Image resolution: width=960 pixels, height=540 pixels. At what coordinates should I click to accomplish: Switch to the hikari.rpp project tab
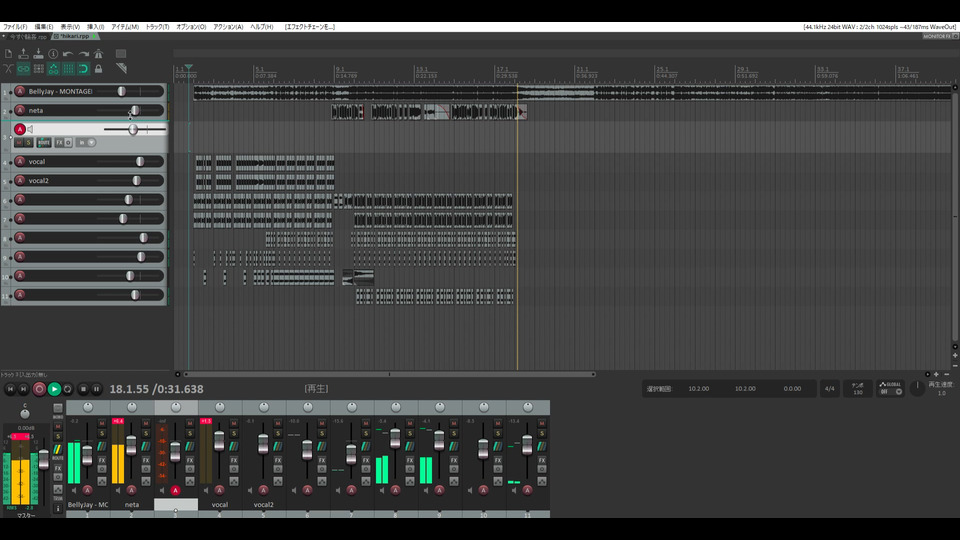(74, 36)
